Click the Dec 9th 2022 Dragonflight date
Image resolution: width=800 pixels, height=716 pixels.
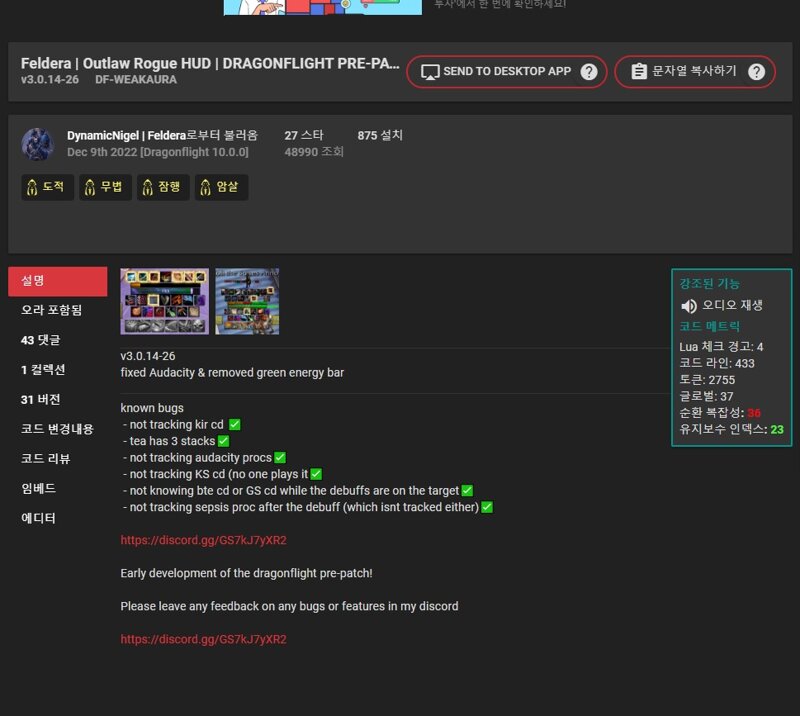pyautogui.click(x=158, y=152)
